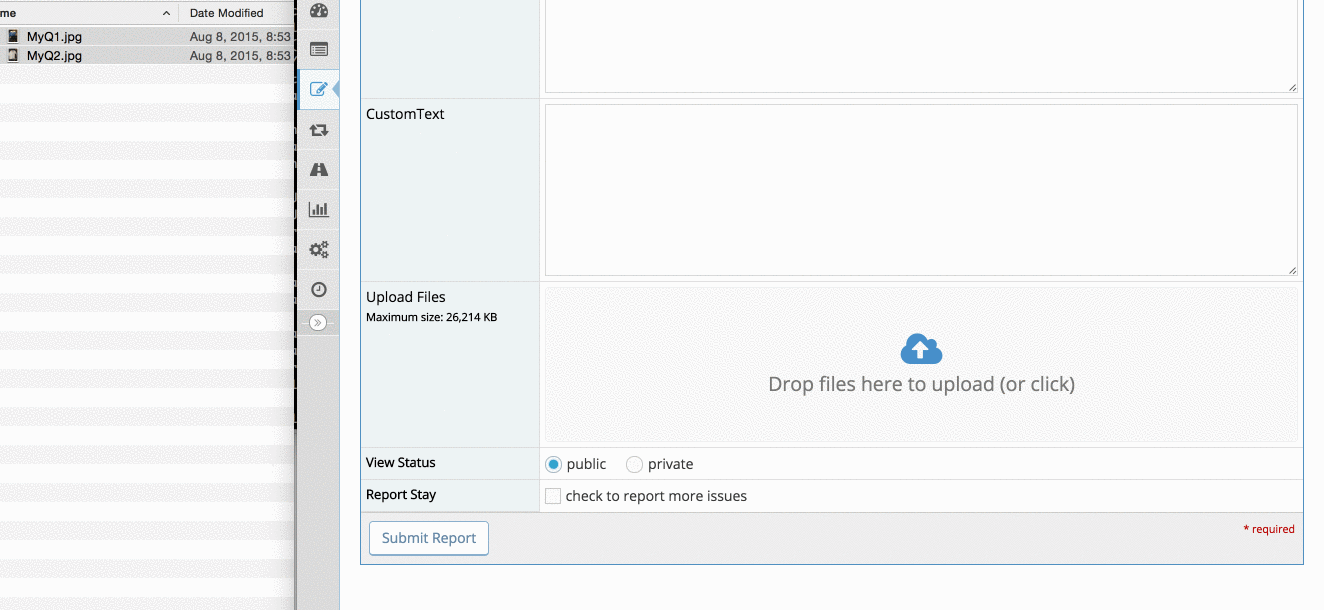Image resolution: width=1324 pixels, height=610 pixels.
Task: Select the public view status radio button
Action: coord(554,464)
